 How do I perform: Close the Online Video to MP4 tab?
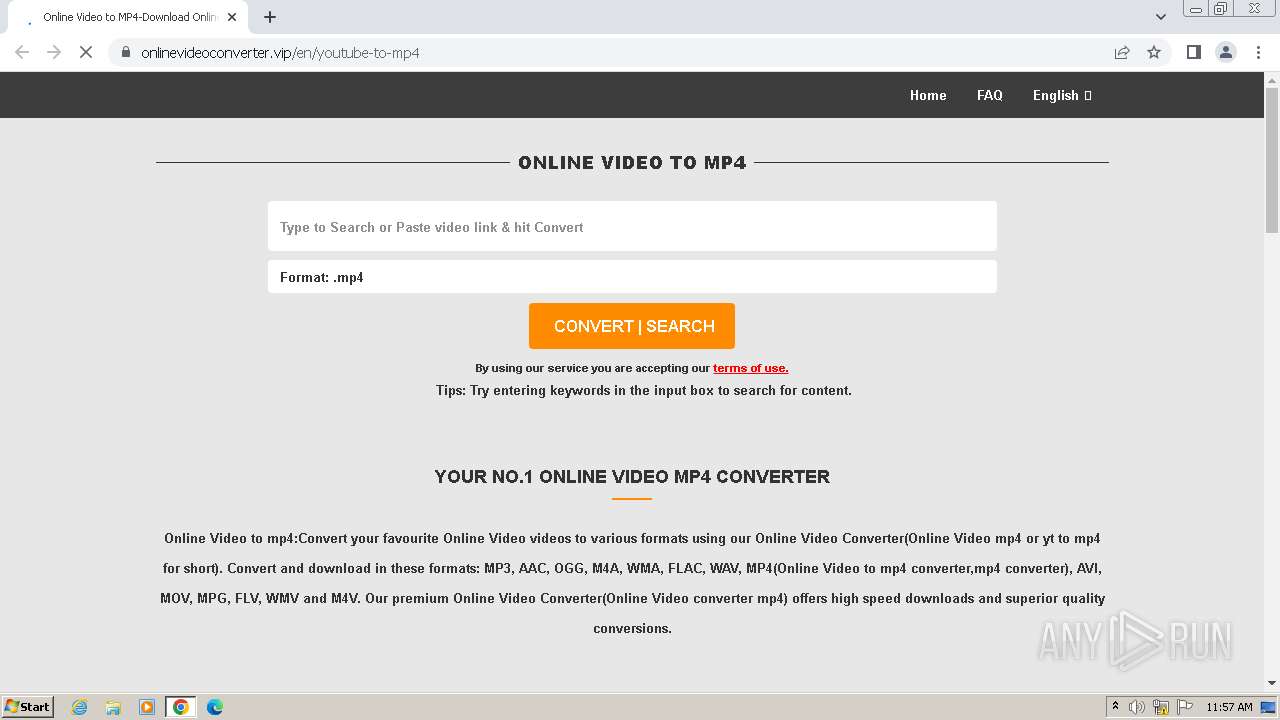click(232, 17)
